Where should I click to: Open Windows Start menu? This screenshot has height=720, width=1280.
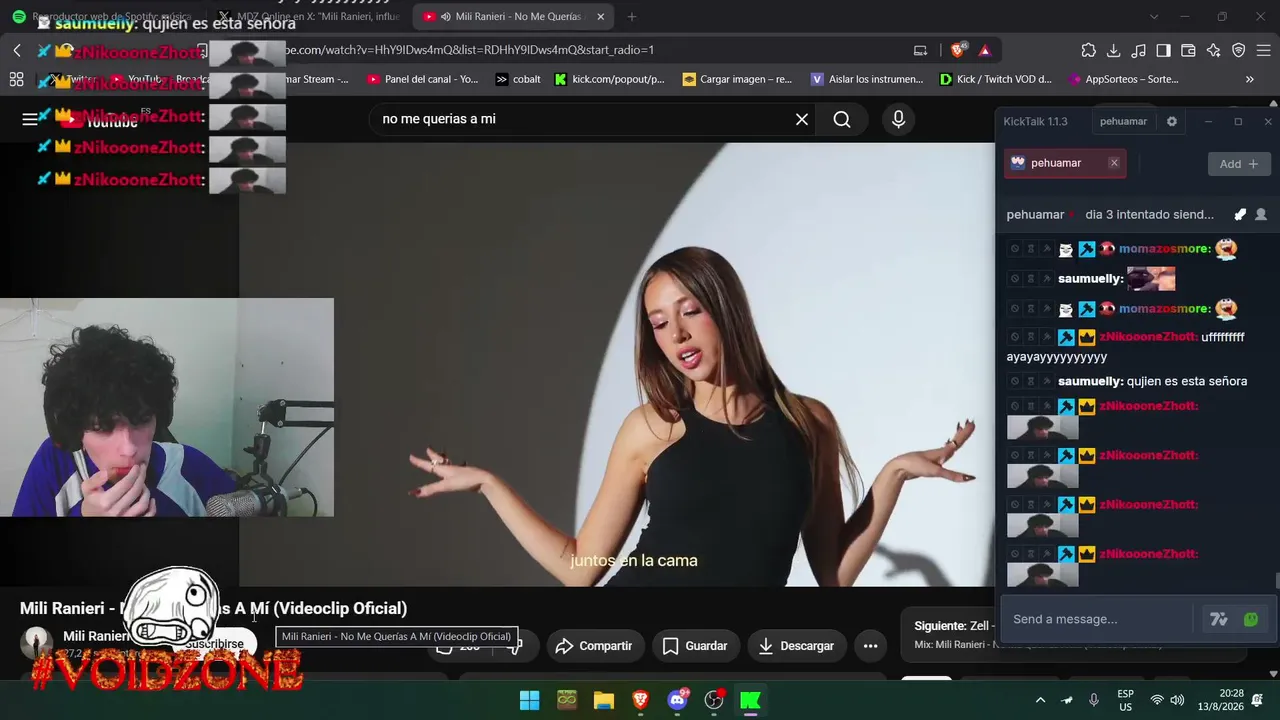coord(530,700)
